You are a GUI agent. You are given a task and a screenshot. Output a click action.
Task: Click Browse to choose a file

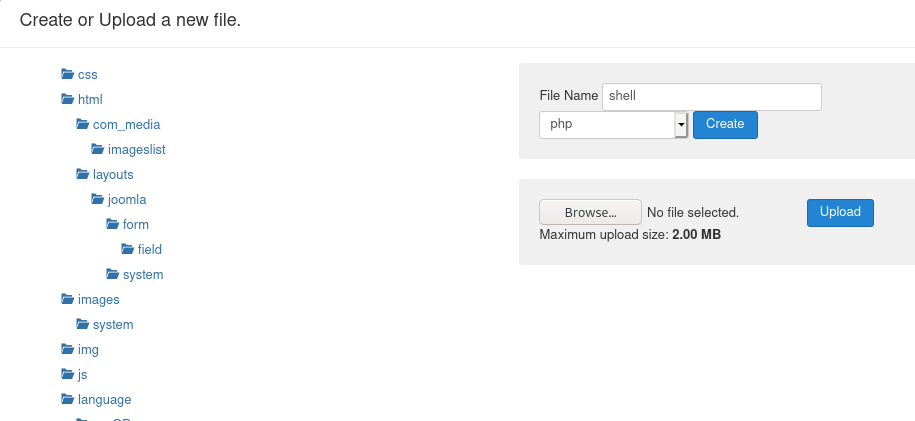591,213
